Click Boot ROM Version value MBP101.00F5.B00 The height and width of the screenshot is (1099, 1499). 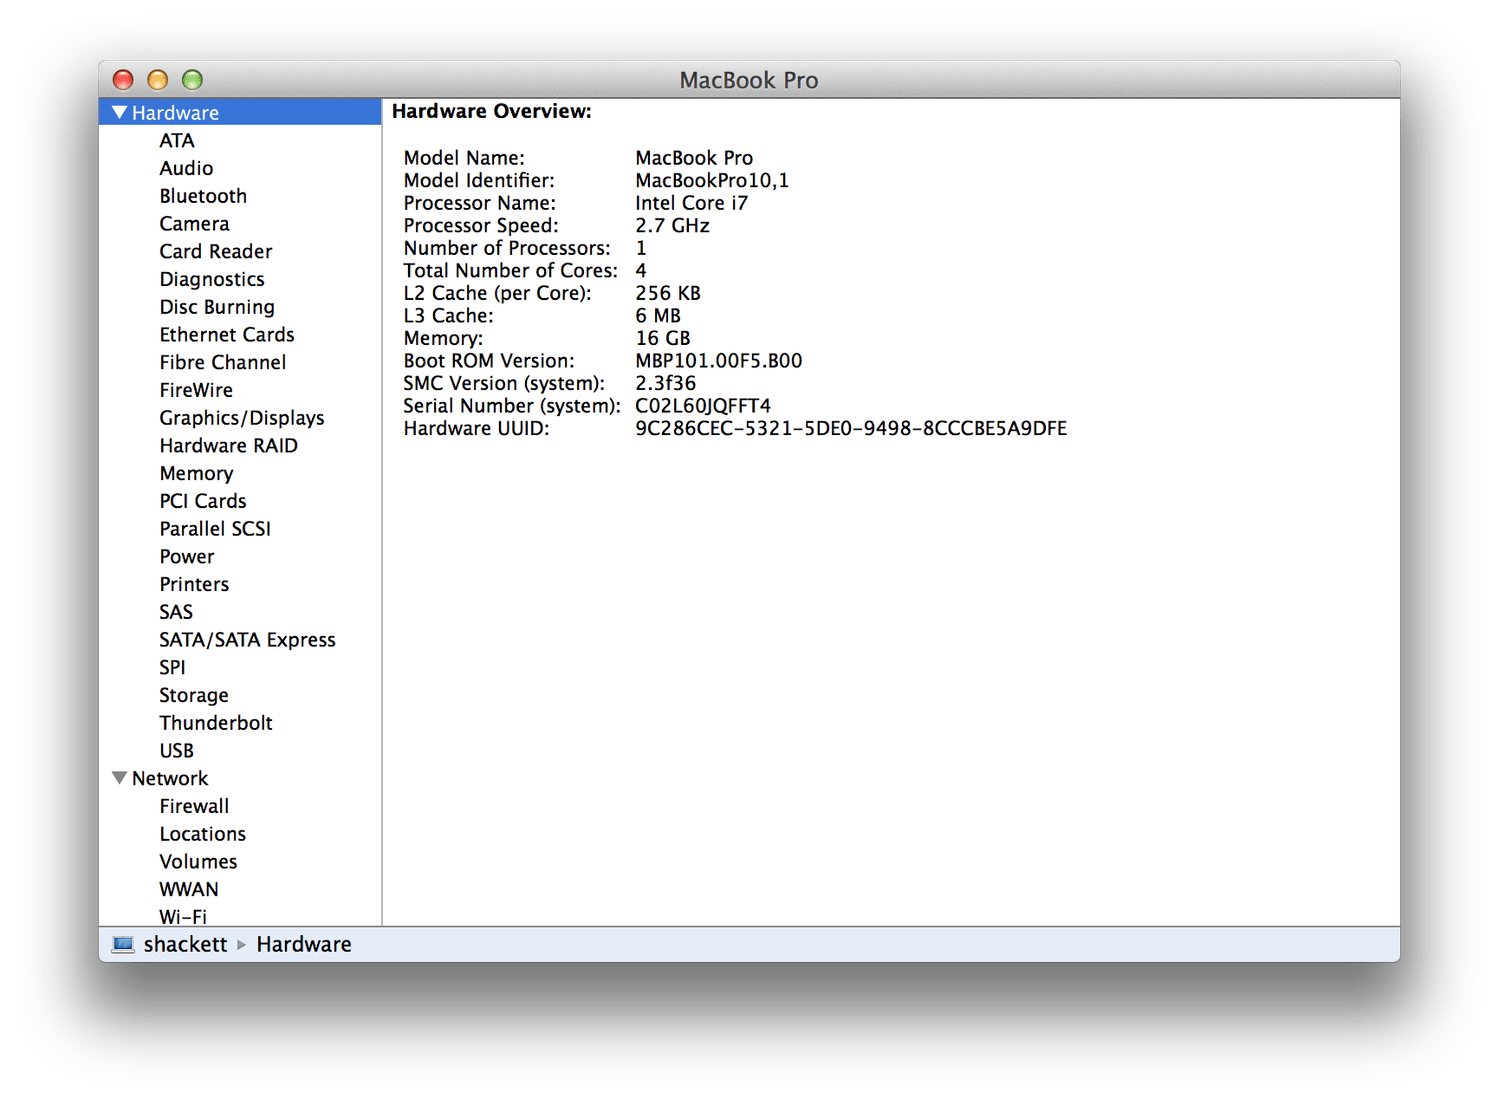[719, 361]
